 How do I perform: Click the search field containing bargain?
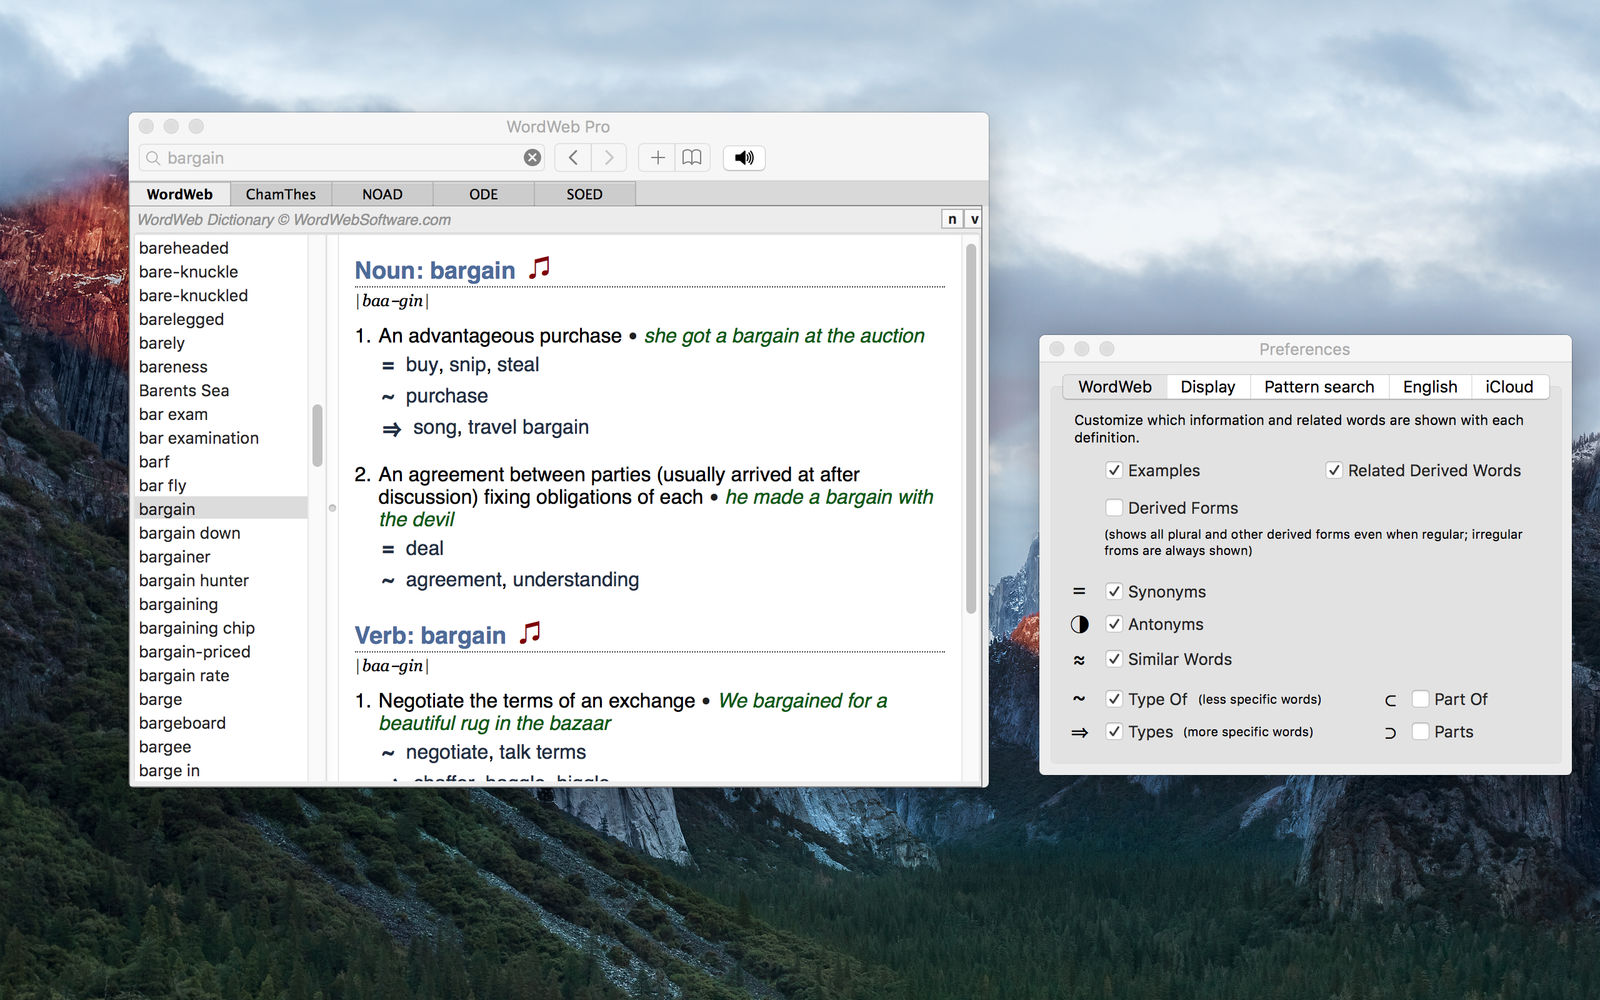coord(343,158)
